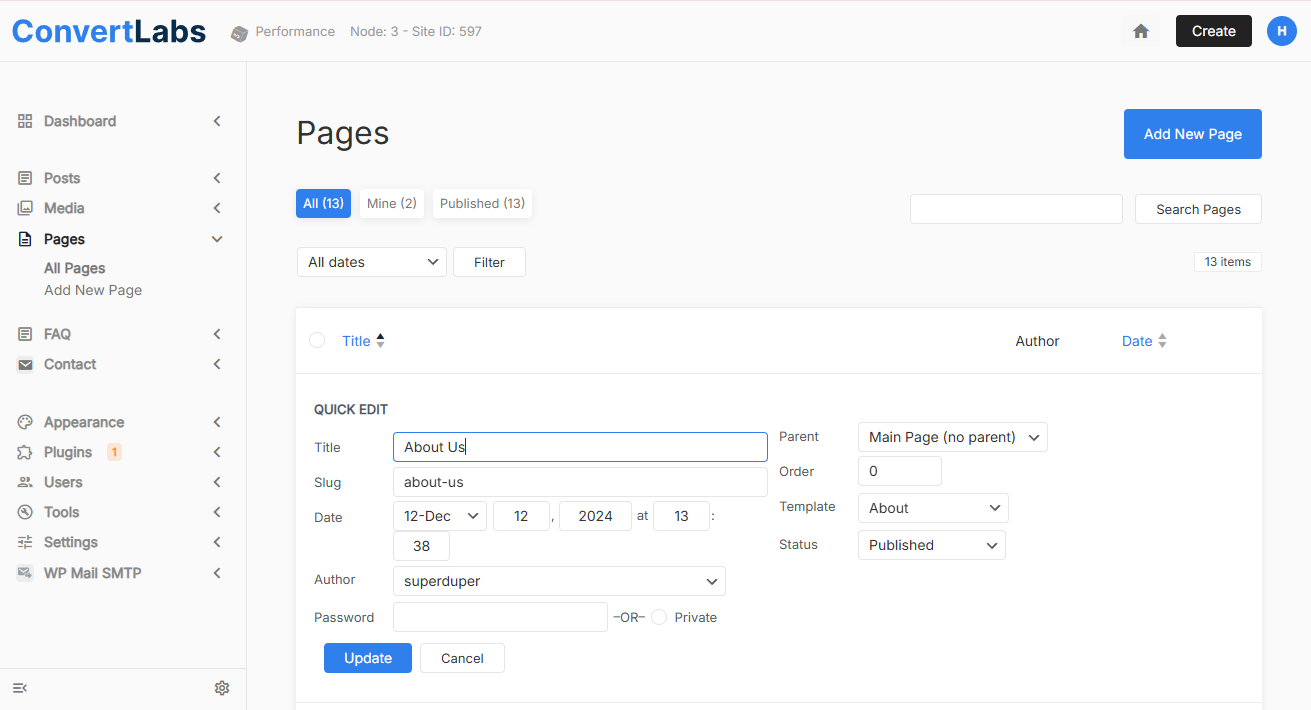Screen dimensions: 1311x710
Task: Toggle the select-all checkbox beside Title
Action: (x=317, y=341)
